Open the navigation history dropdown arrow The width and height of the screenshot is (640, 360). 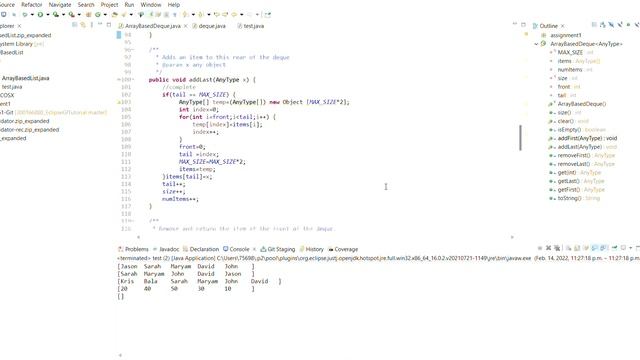click(x=241, y=15)
